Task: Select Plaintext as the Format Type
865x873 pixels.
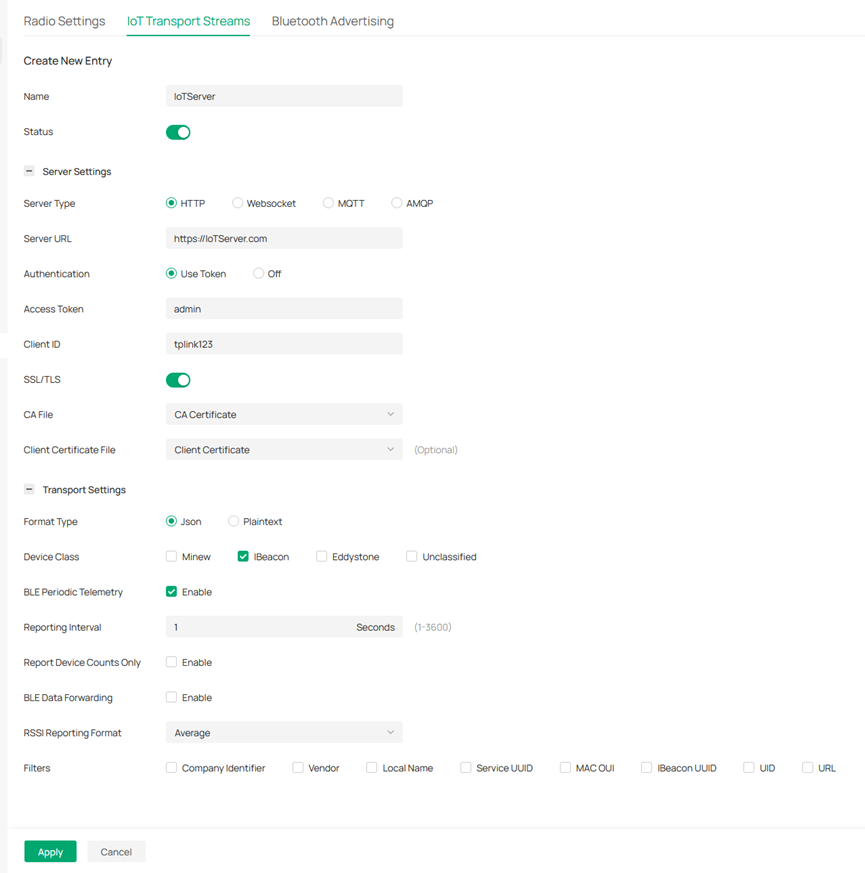Action: click(x=233, y=521)
